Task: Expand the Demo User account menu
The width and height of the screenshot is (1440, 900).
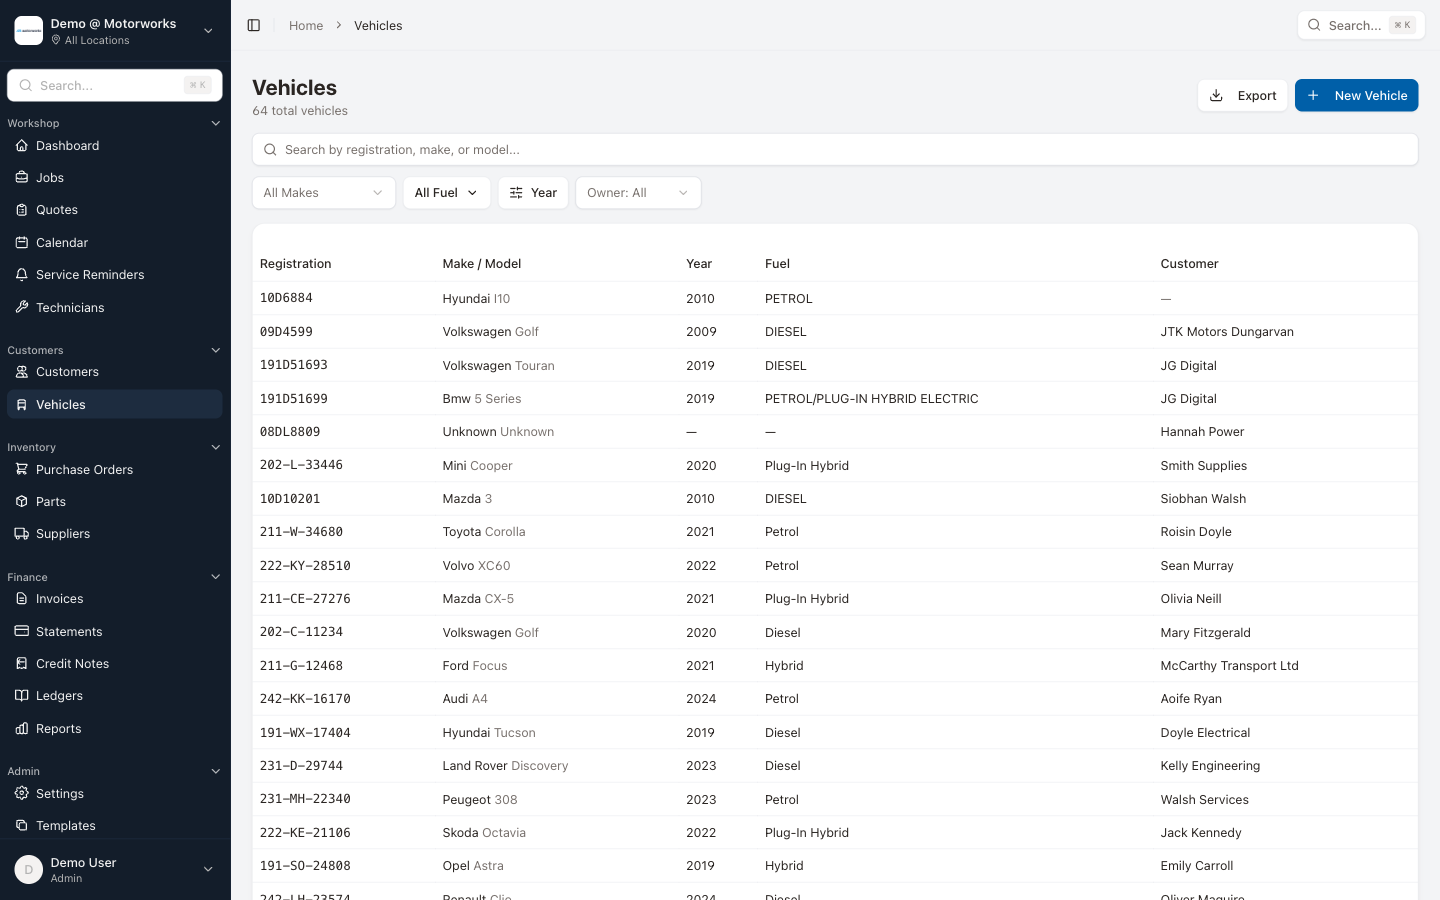Action: (208, 869)
